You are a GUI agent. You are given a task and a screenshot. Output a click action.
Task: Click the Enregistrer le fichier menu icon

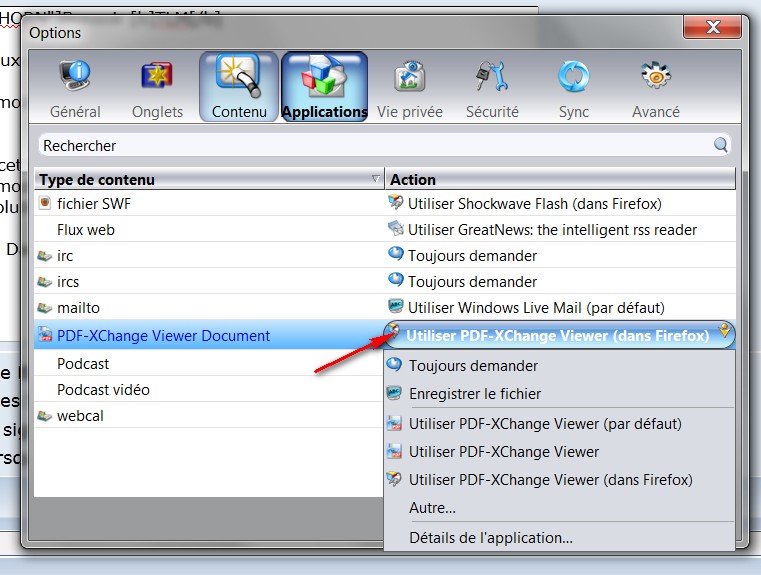click(x=394, y=393)
